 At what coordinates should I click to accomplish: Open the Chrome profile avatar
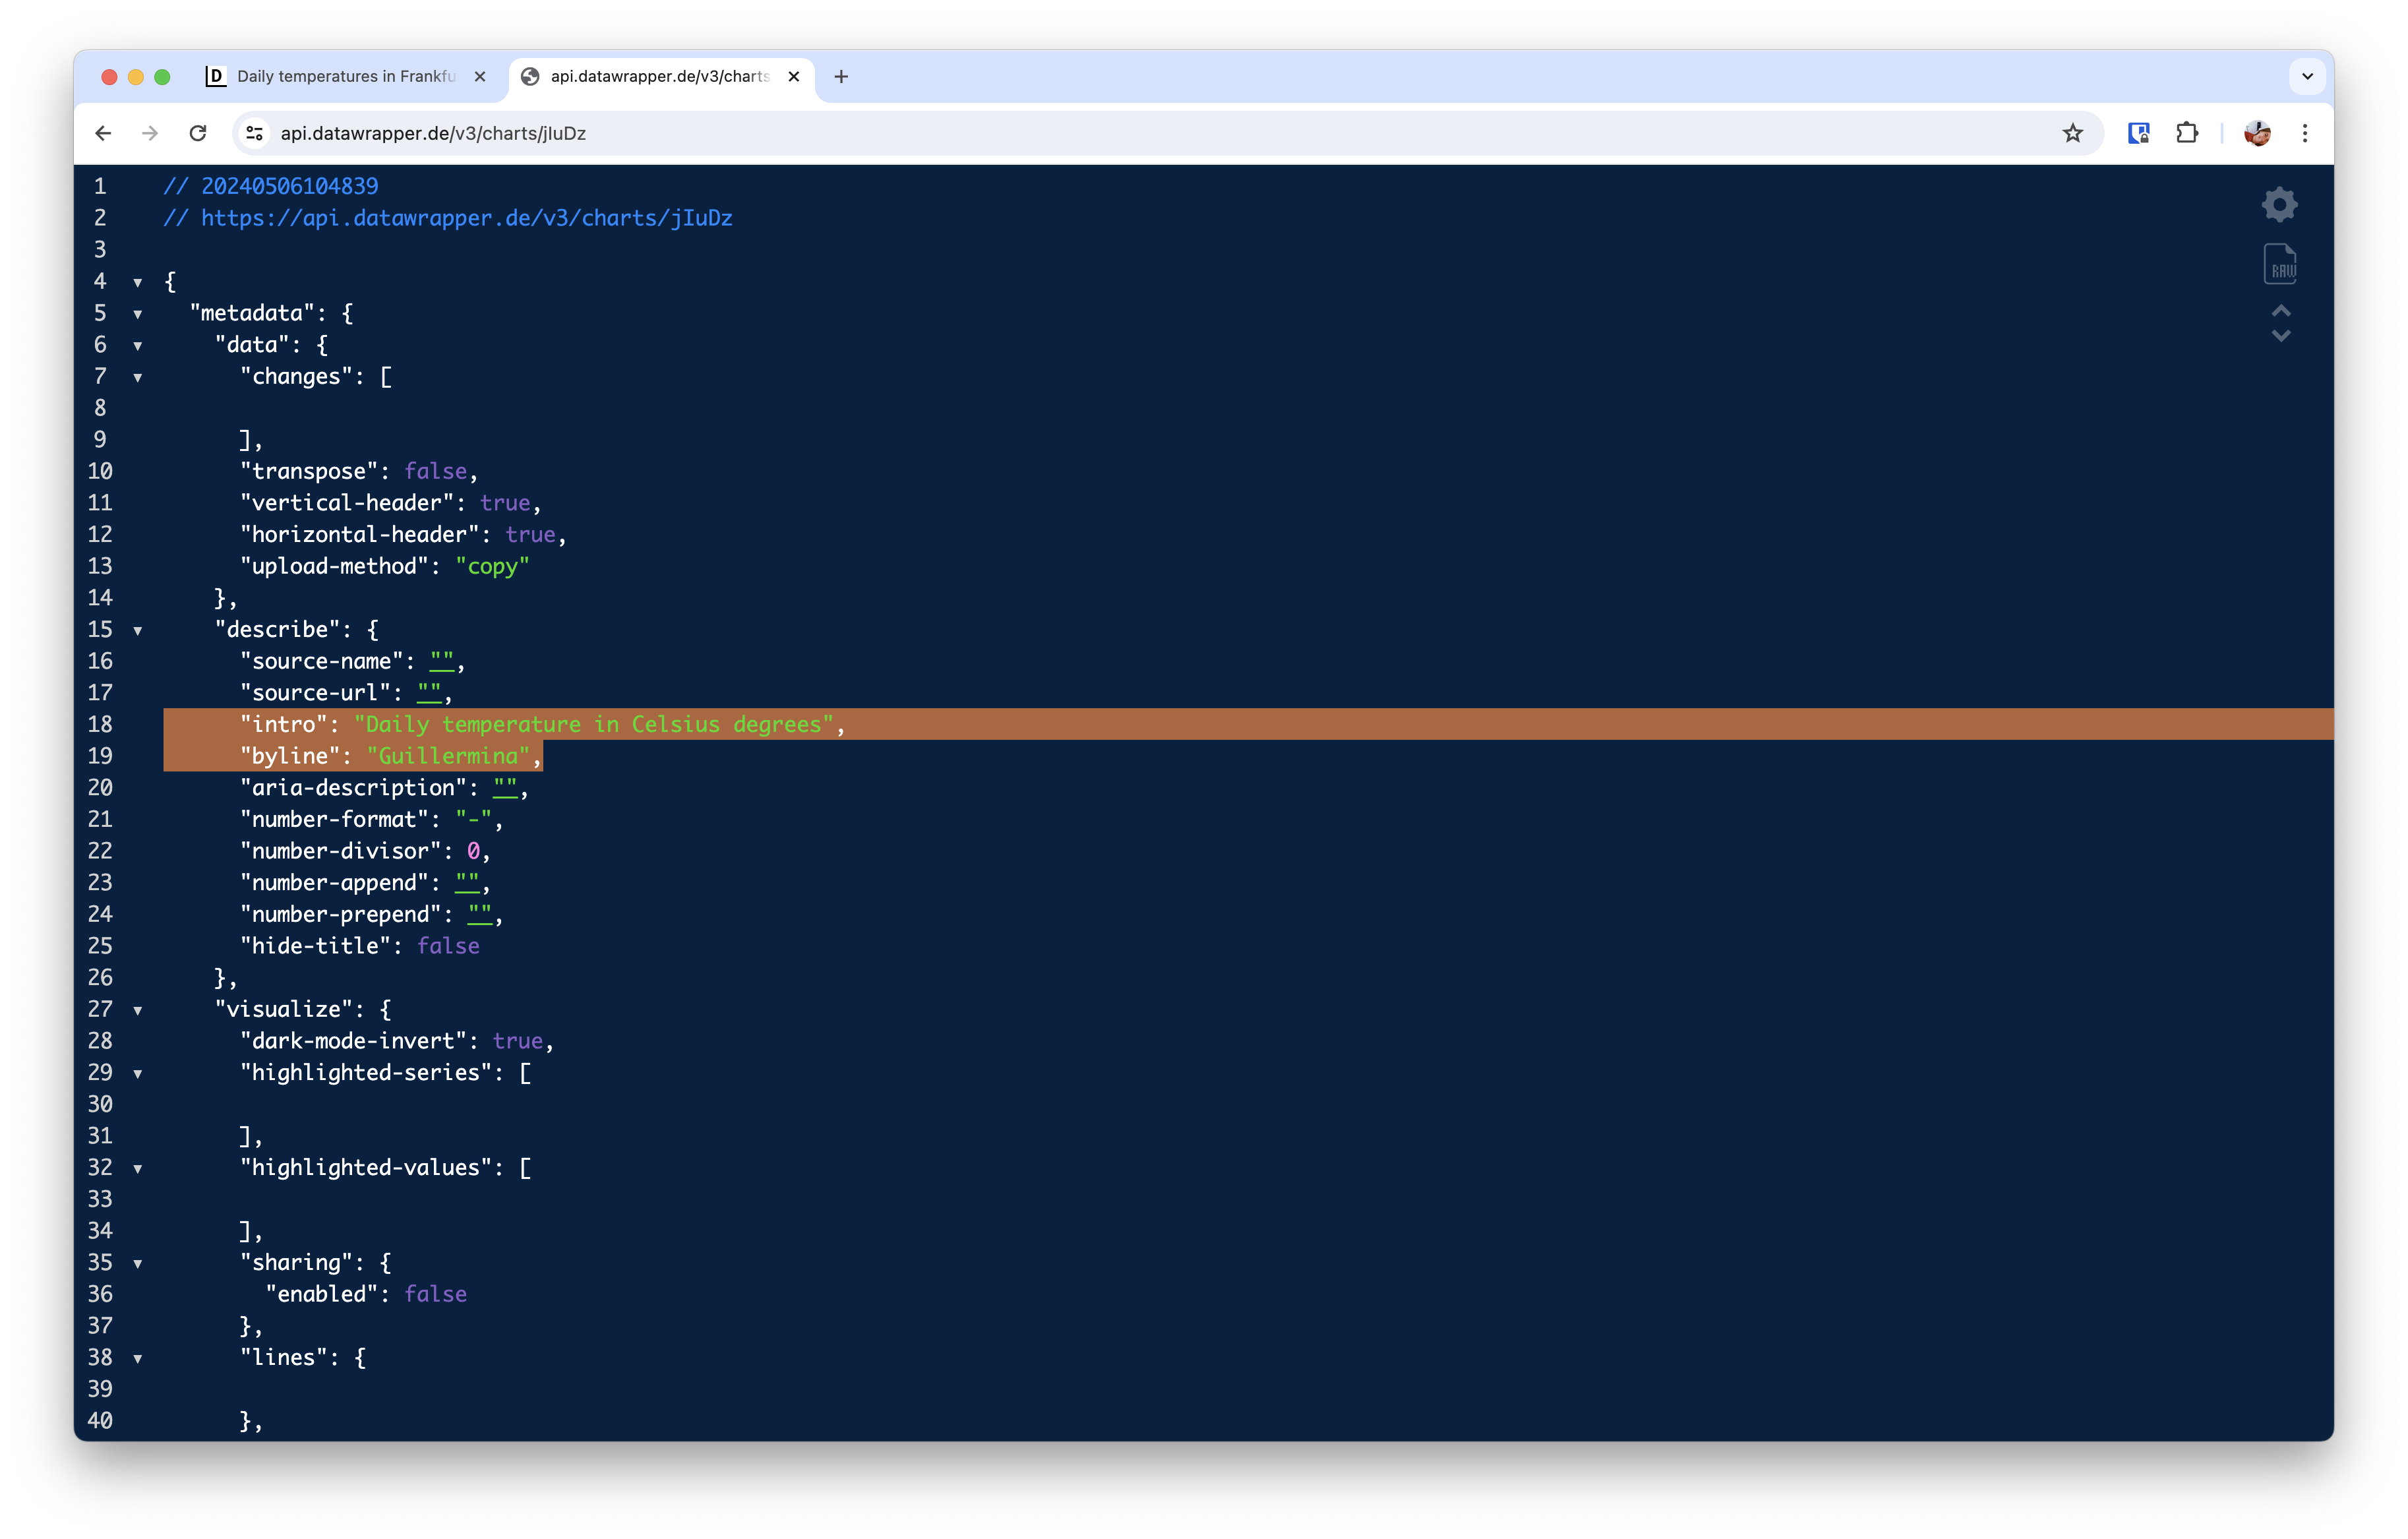tap(2256, 133)
